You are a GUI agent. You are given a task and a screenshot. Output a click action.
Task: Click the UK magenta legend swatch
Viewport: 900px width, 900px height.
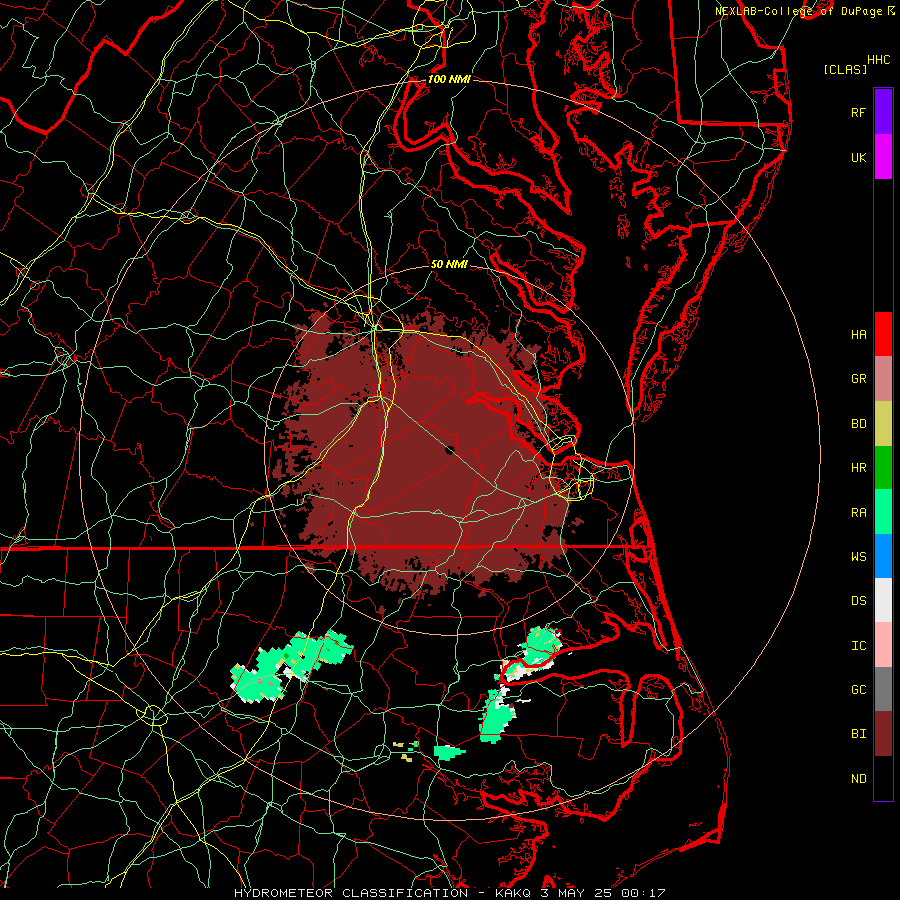883,157
